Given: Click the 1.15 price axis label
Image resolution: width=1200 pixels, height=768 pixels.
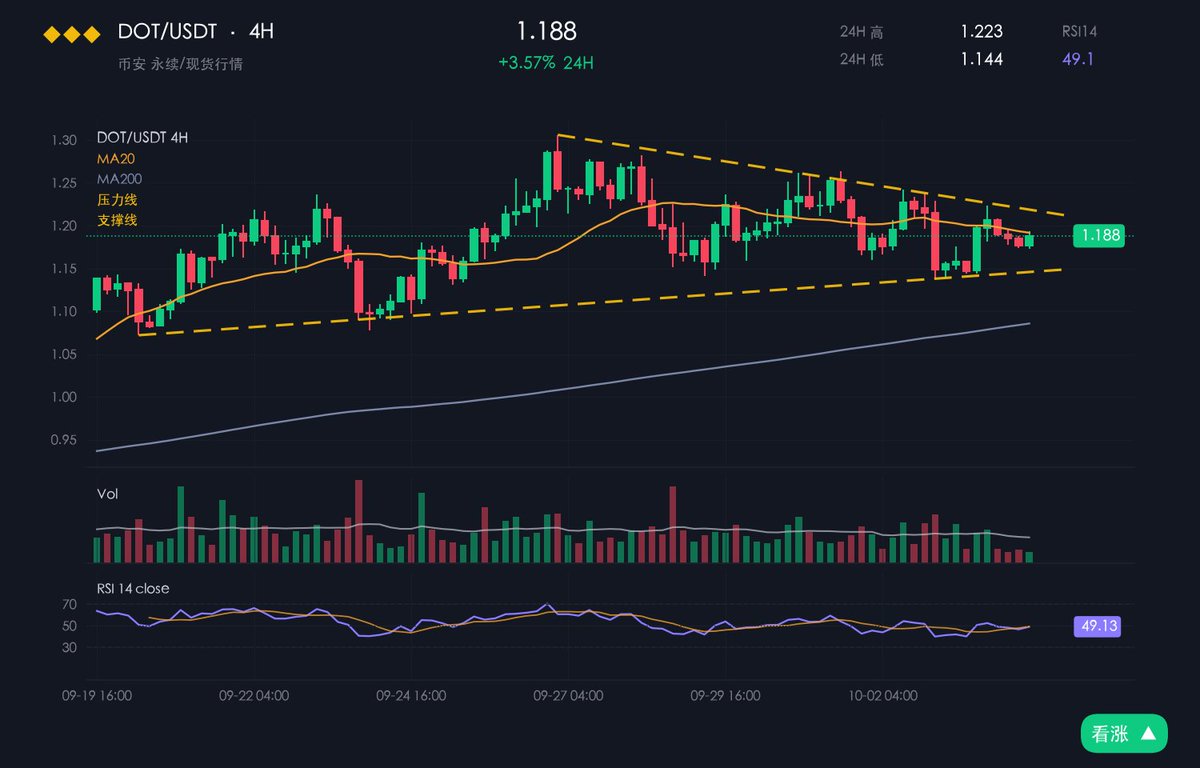Looking at the screenshot, I should 64,269.
